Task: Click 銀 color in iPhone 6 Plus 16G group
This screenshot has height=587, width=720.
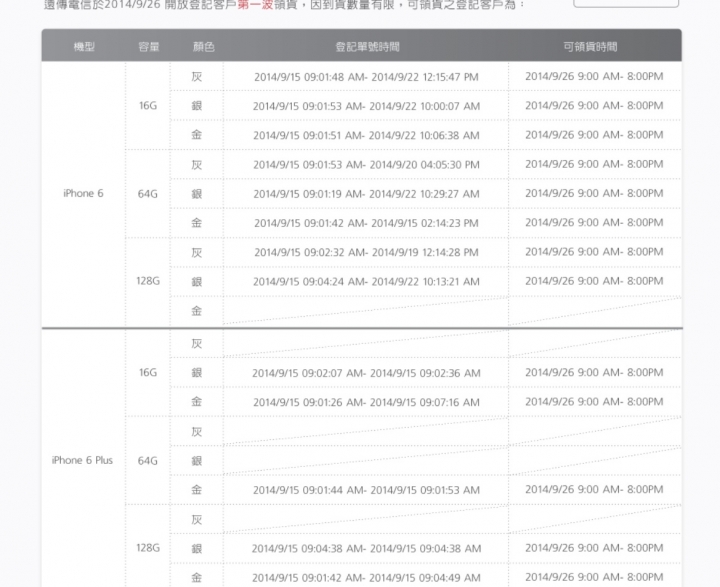Action: pos(197,373)
